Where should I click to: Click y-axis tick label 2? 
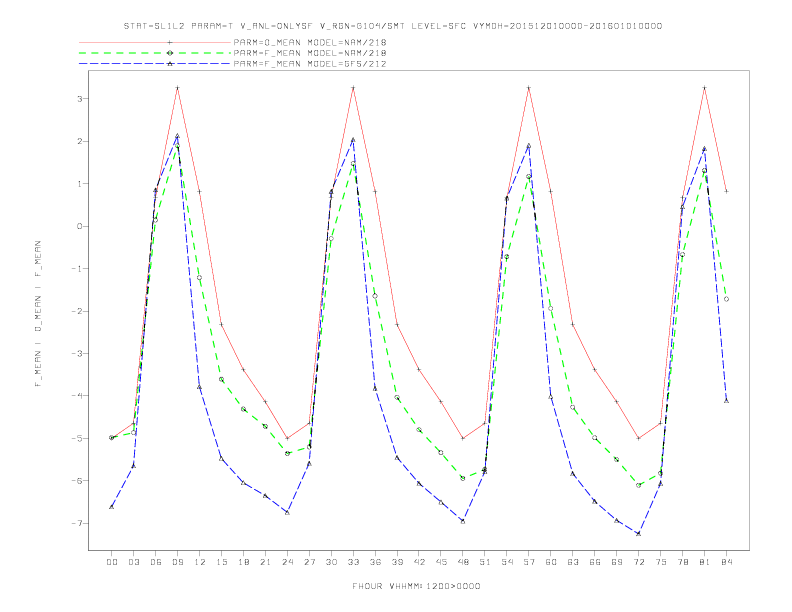point(80,141)
